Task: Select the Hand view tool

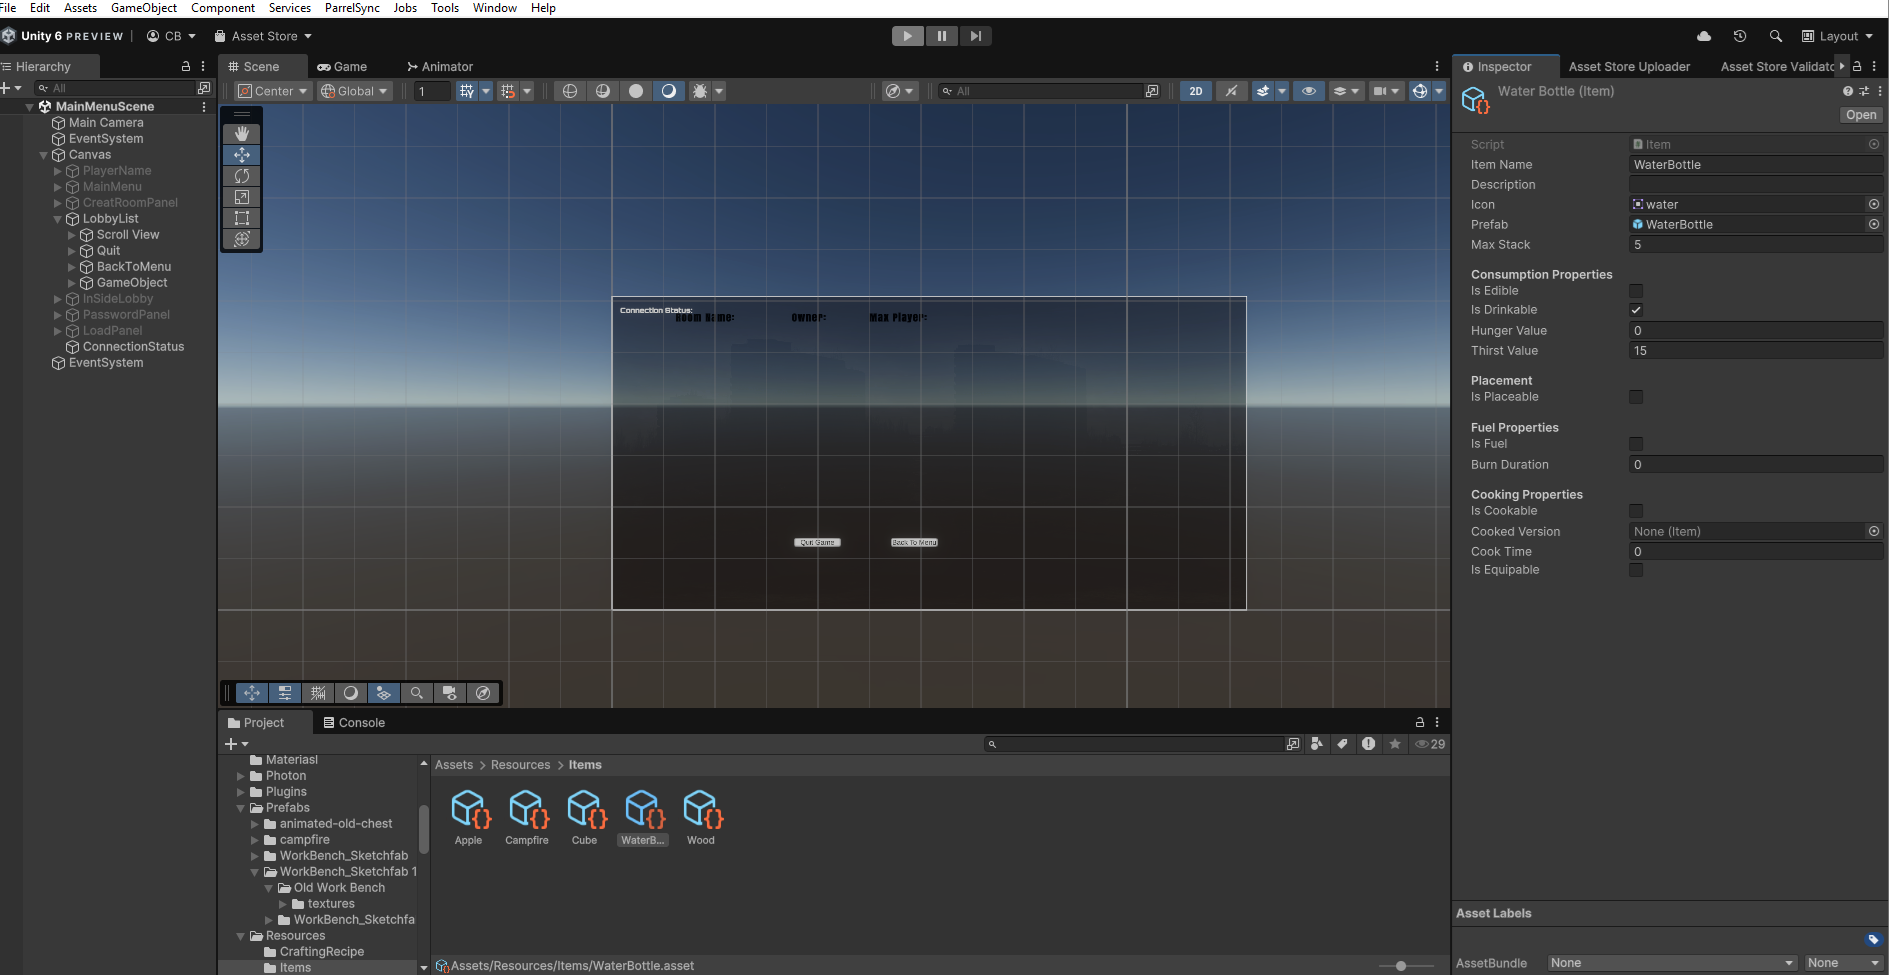Action: coord(241,133)
